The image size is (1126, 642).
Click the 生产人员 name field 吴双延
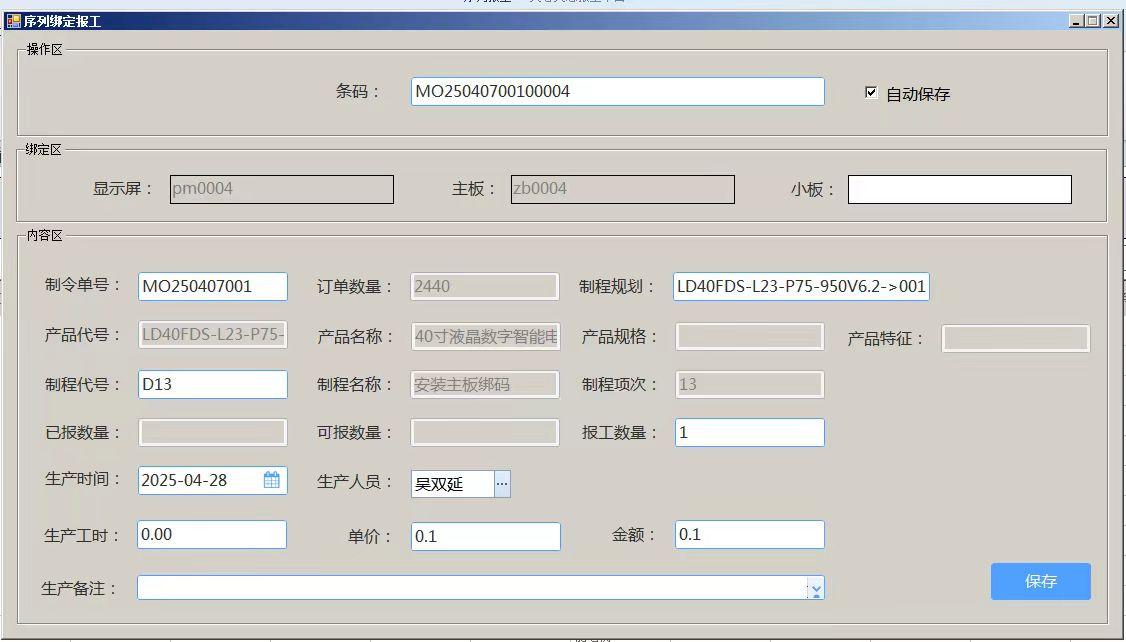(x=452, y=484)
